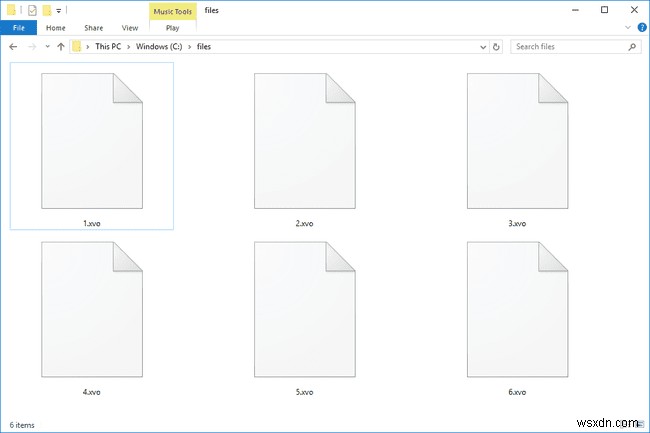Click the address bar folder icon
The height and width of the screenshot is (433, 650).
(x=77, y=46)
